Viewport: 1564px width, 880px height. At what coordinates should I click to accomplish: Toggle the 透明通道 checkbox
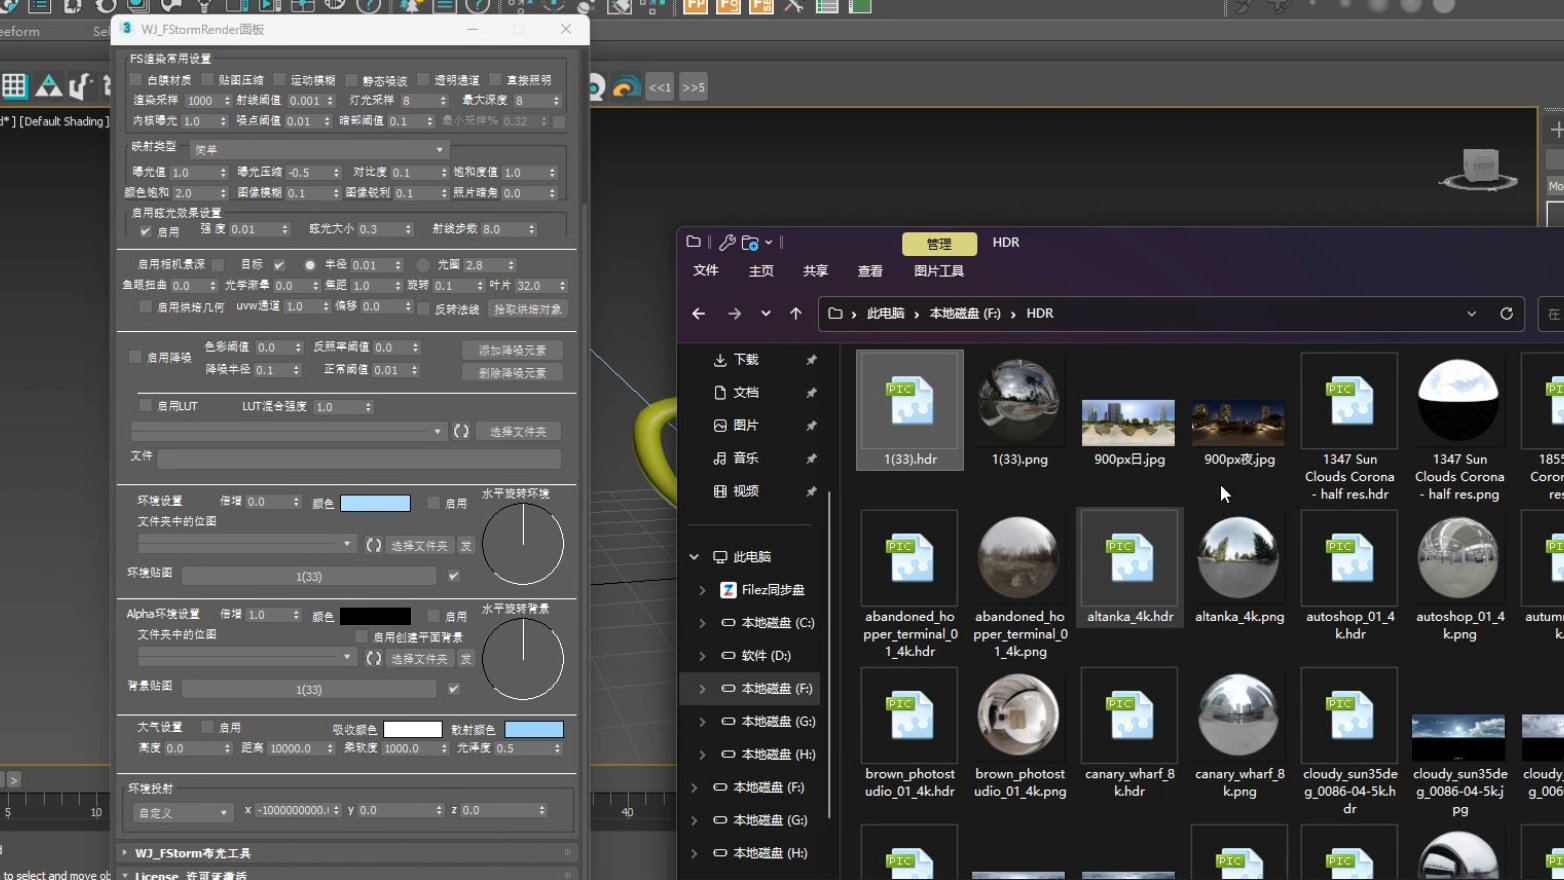pos(423,79)
